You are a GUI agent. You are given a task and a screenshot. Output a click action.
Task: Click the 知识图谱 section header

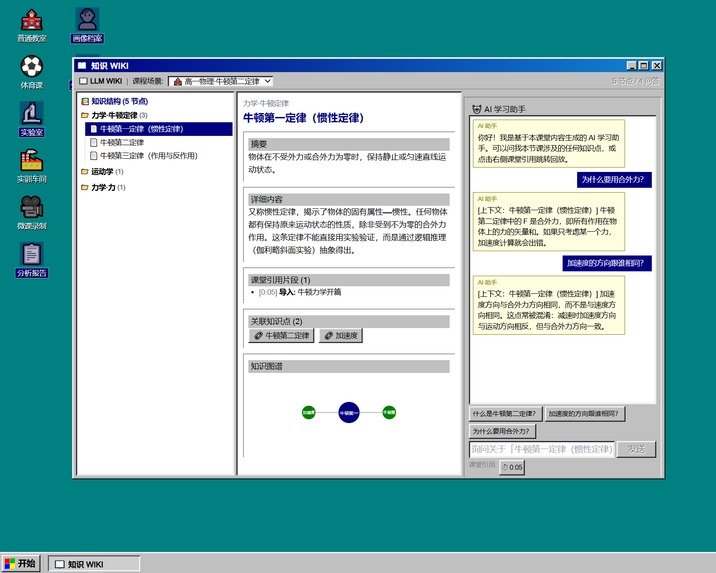point(349,366)
